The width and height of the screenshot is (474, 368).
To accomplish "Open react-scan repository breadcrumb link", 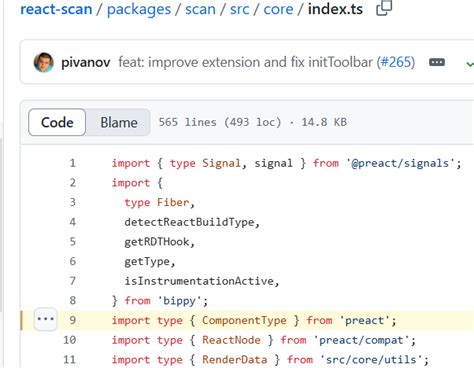I will 56,9.
